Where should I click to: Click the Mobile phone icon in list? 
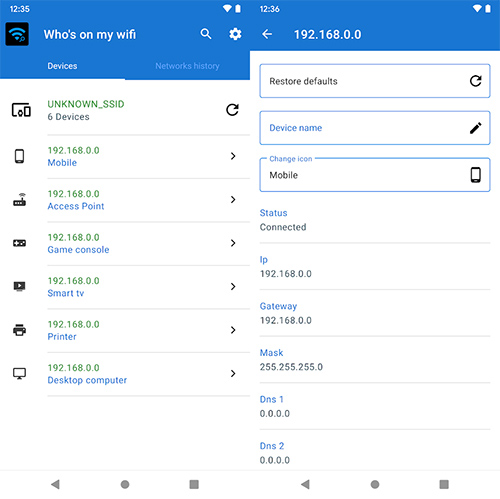(x=19, y=156)
